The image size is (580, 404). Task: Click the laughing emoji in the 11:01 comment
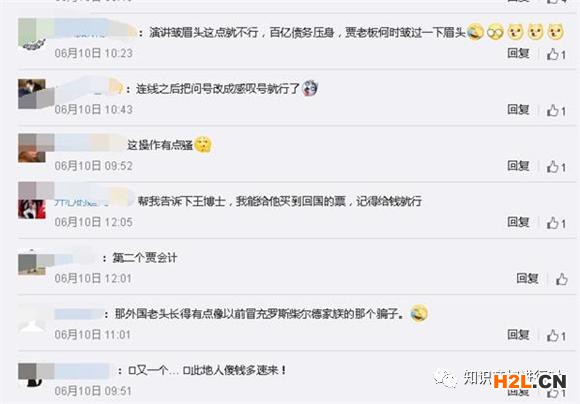click(x=419, y=313)
